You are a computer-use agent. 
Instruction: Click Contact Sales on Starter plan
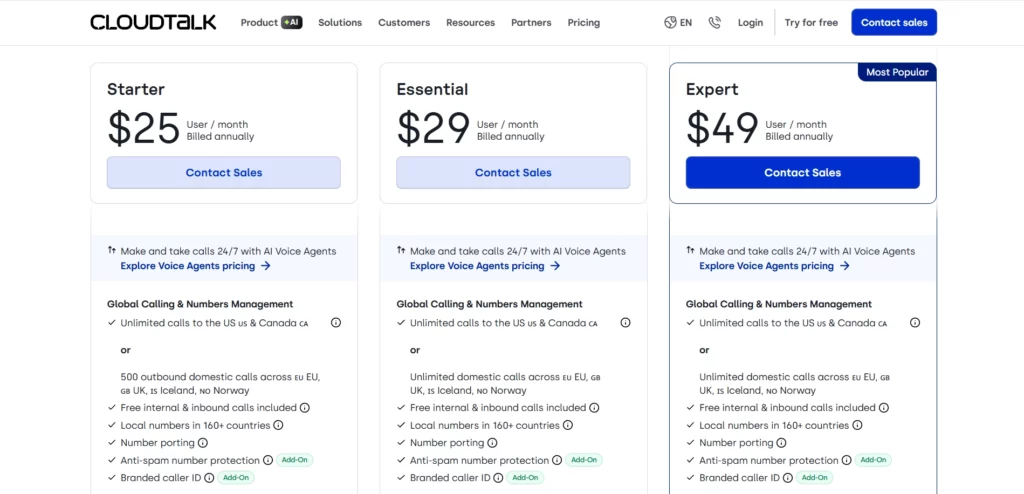pos(224,173)
